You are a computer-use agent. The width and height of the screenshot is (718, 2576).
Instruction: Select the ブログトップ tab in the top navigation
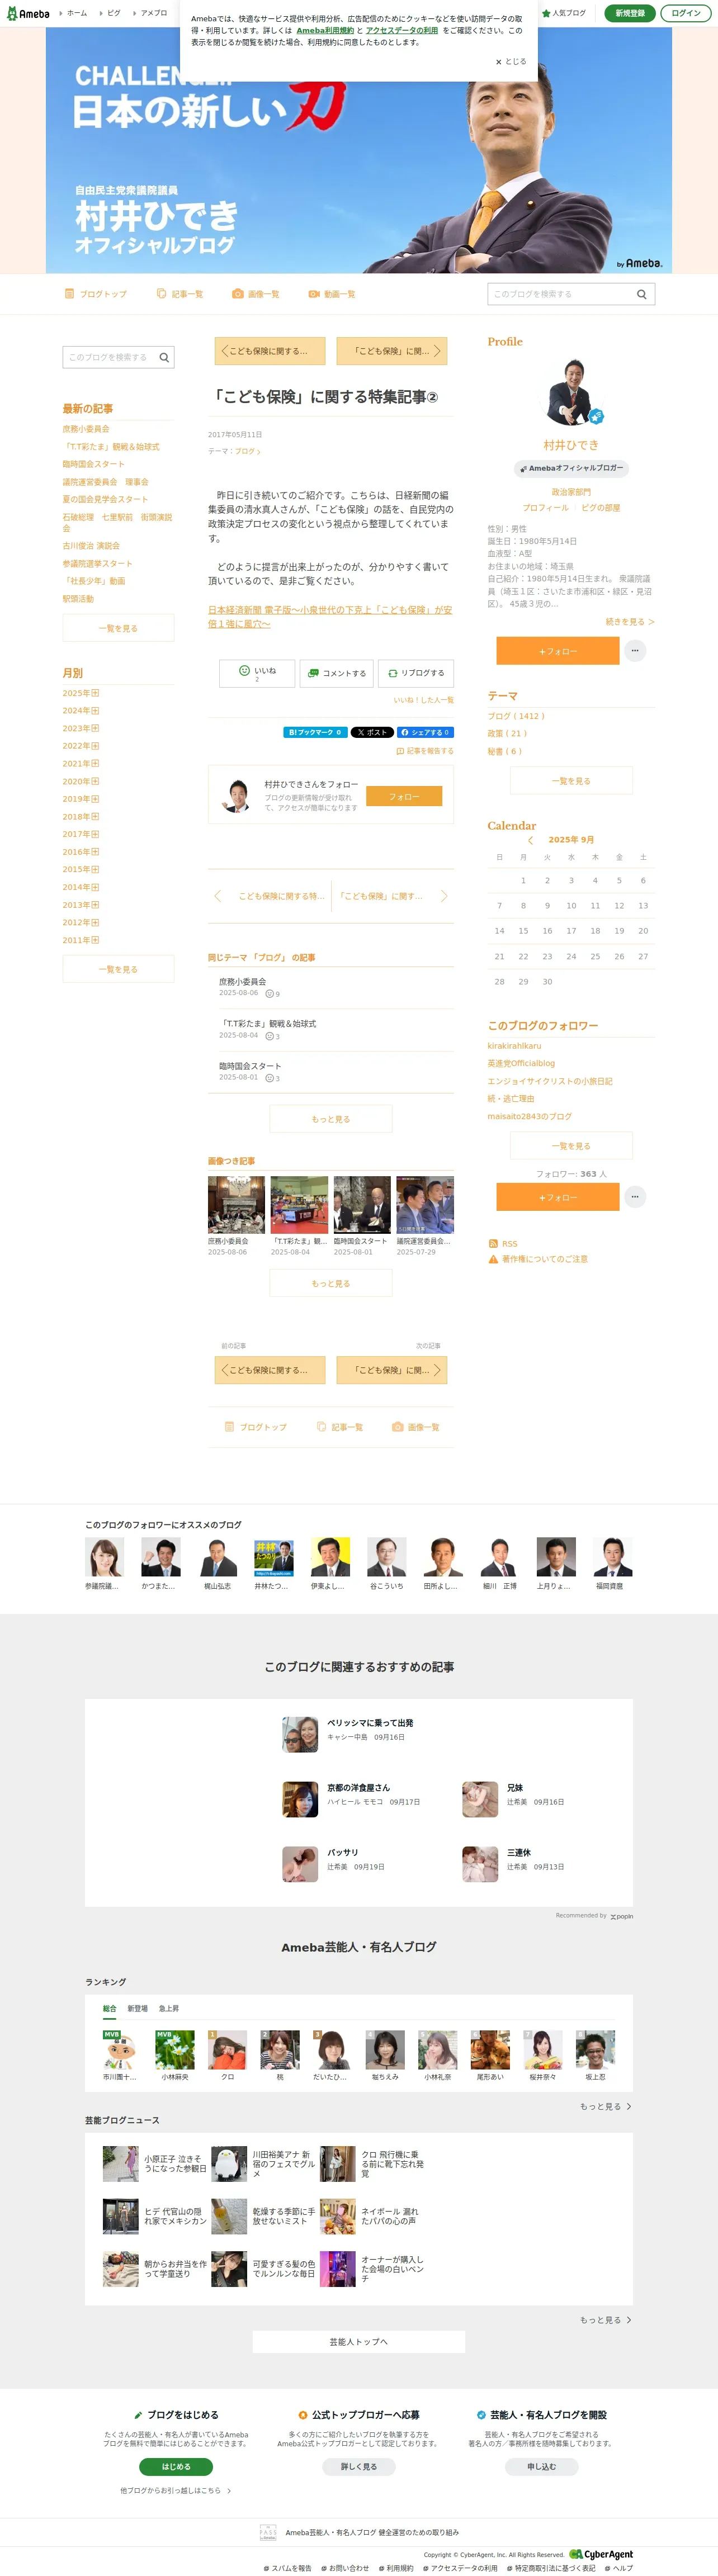pos(96,294)
